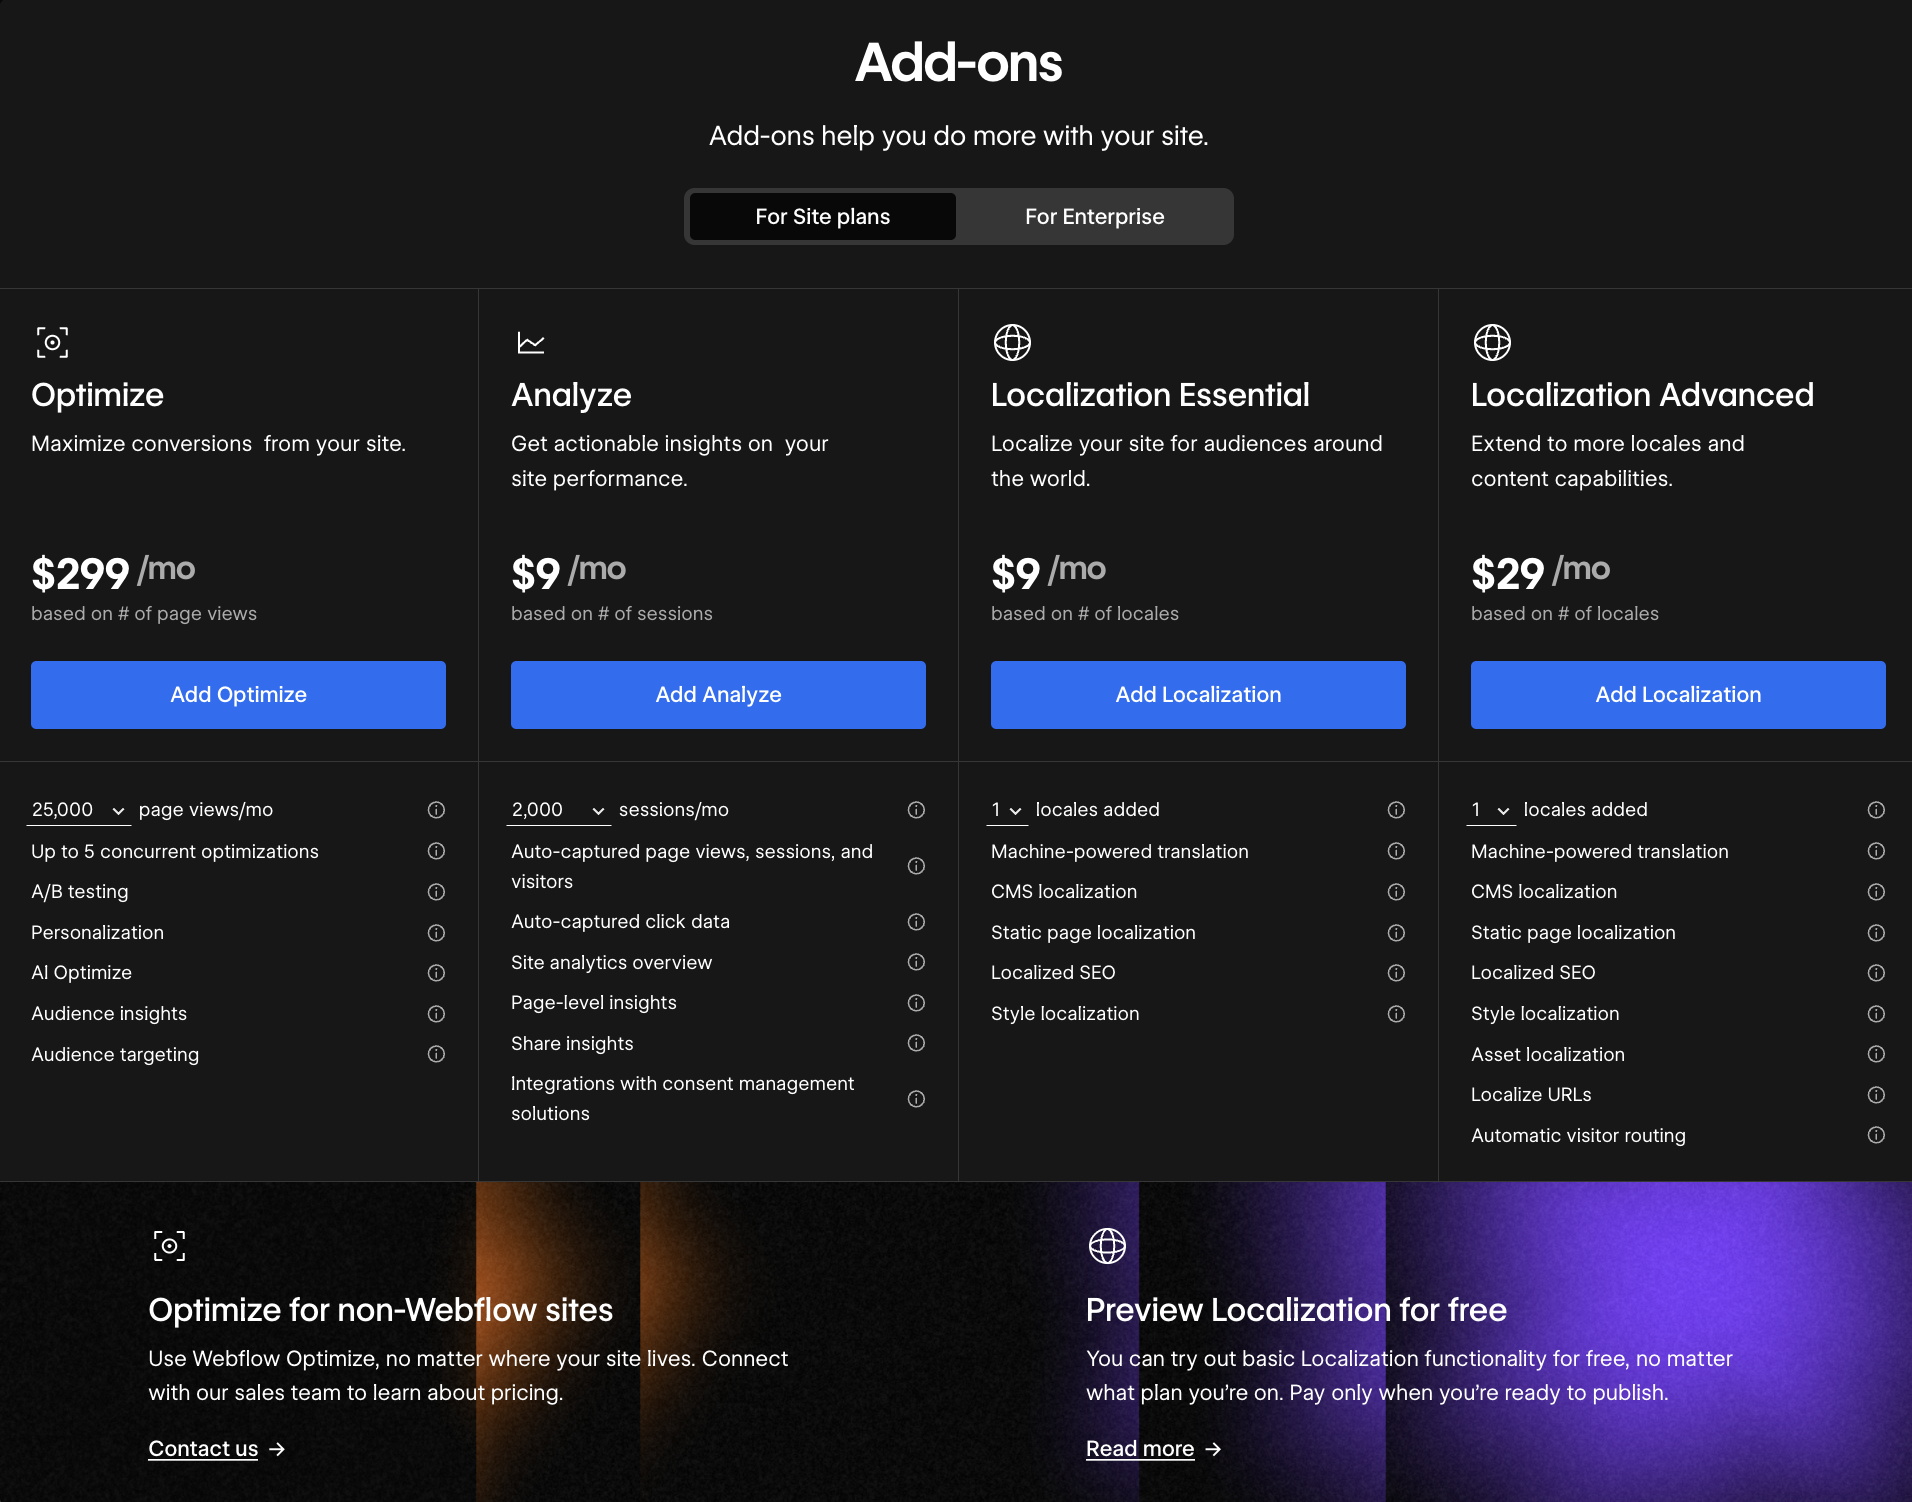This screenshot has height=1502, width=1912.
Task: Click the Add Analyze button
Action: click(x=718, y=695)
